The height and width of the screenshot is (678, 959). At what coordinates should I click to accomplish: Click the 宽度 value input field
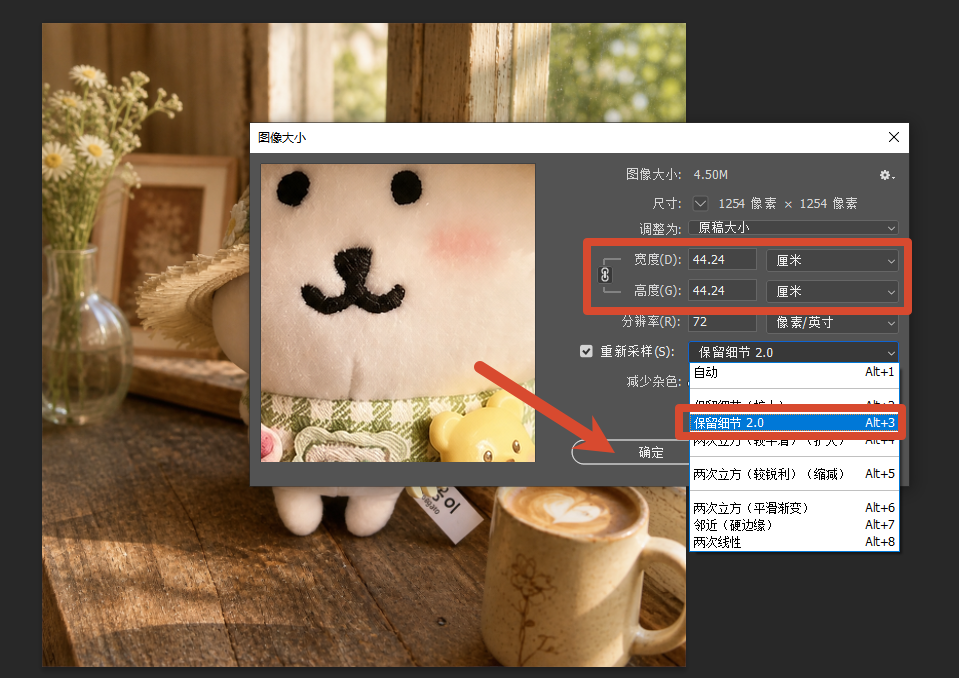tap(722, 259)
